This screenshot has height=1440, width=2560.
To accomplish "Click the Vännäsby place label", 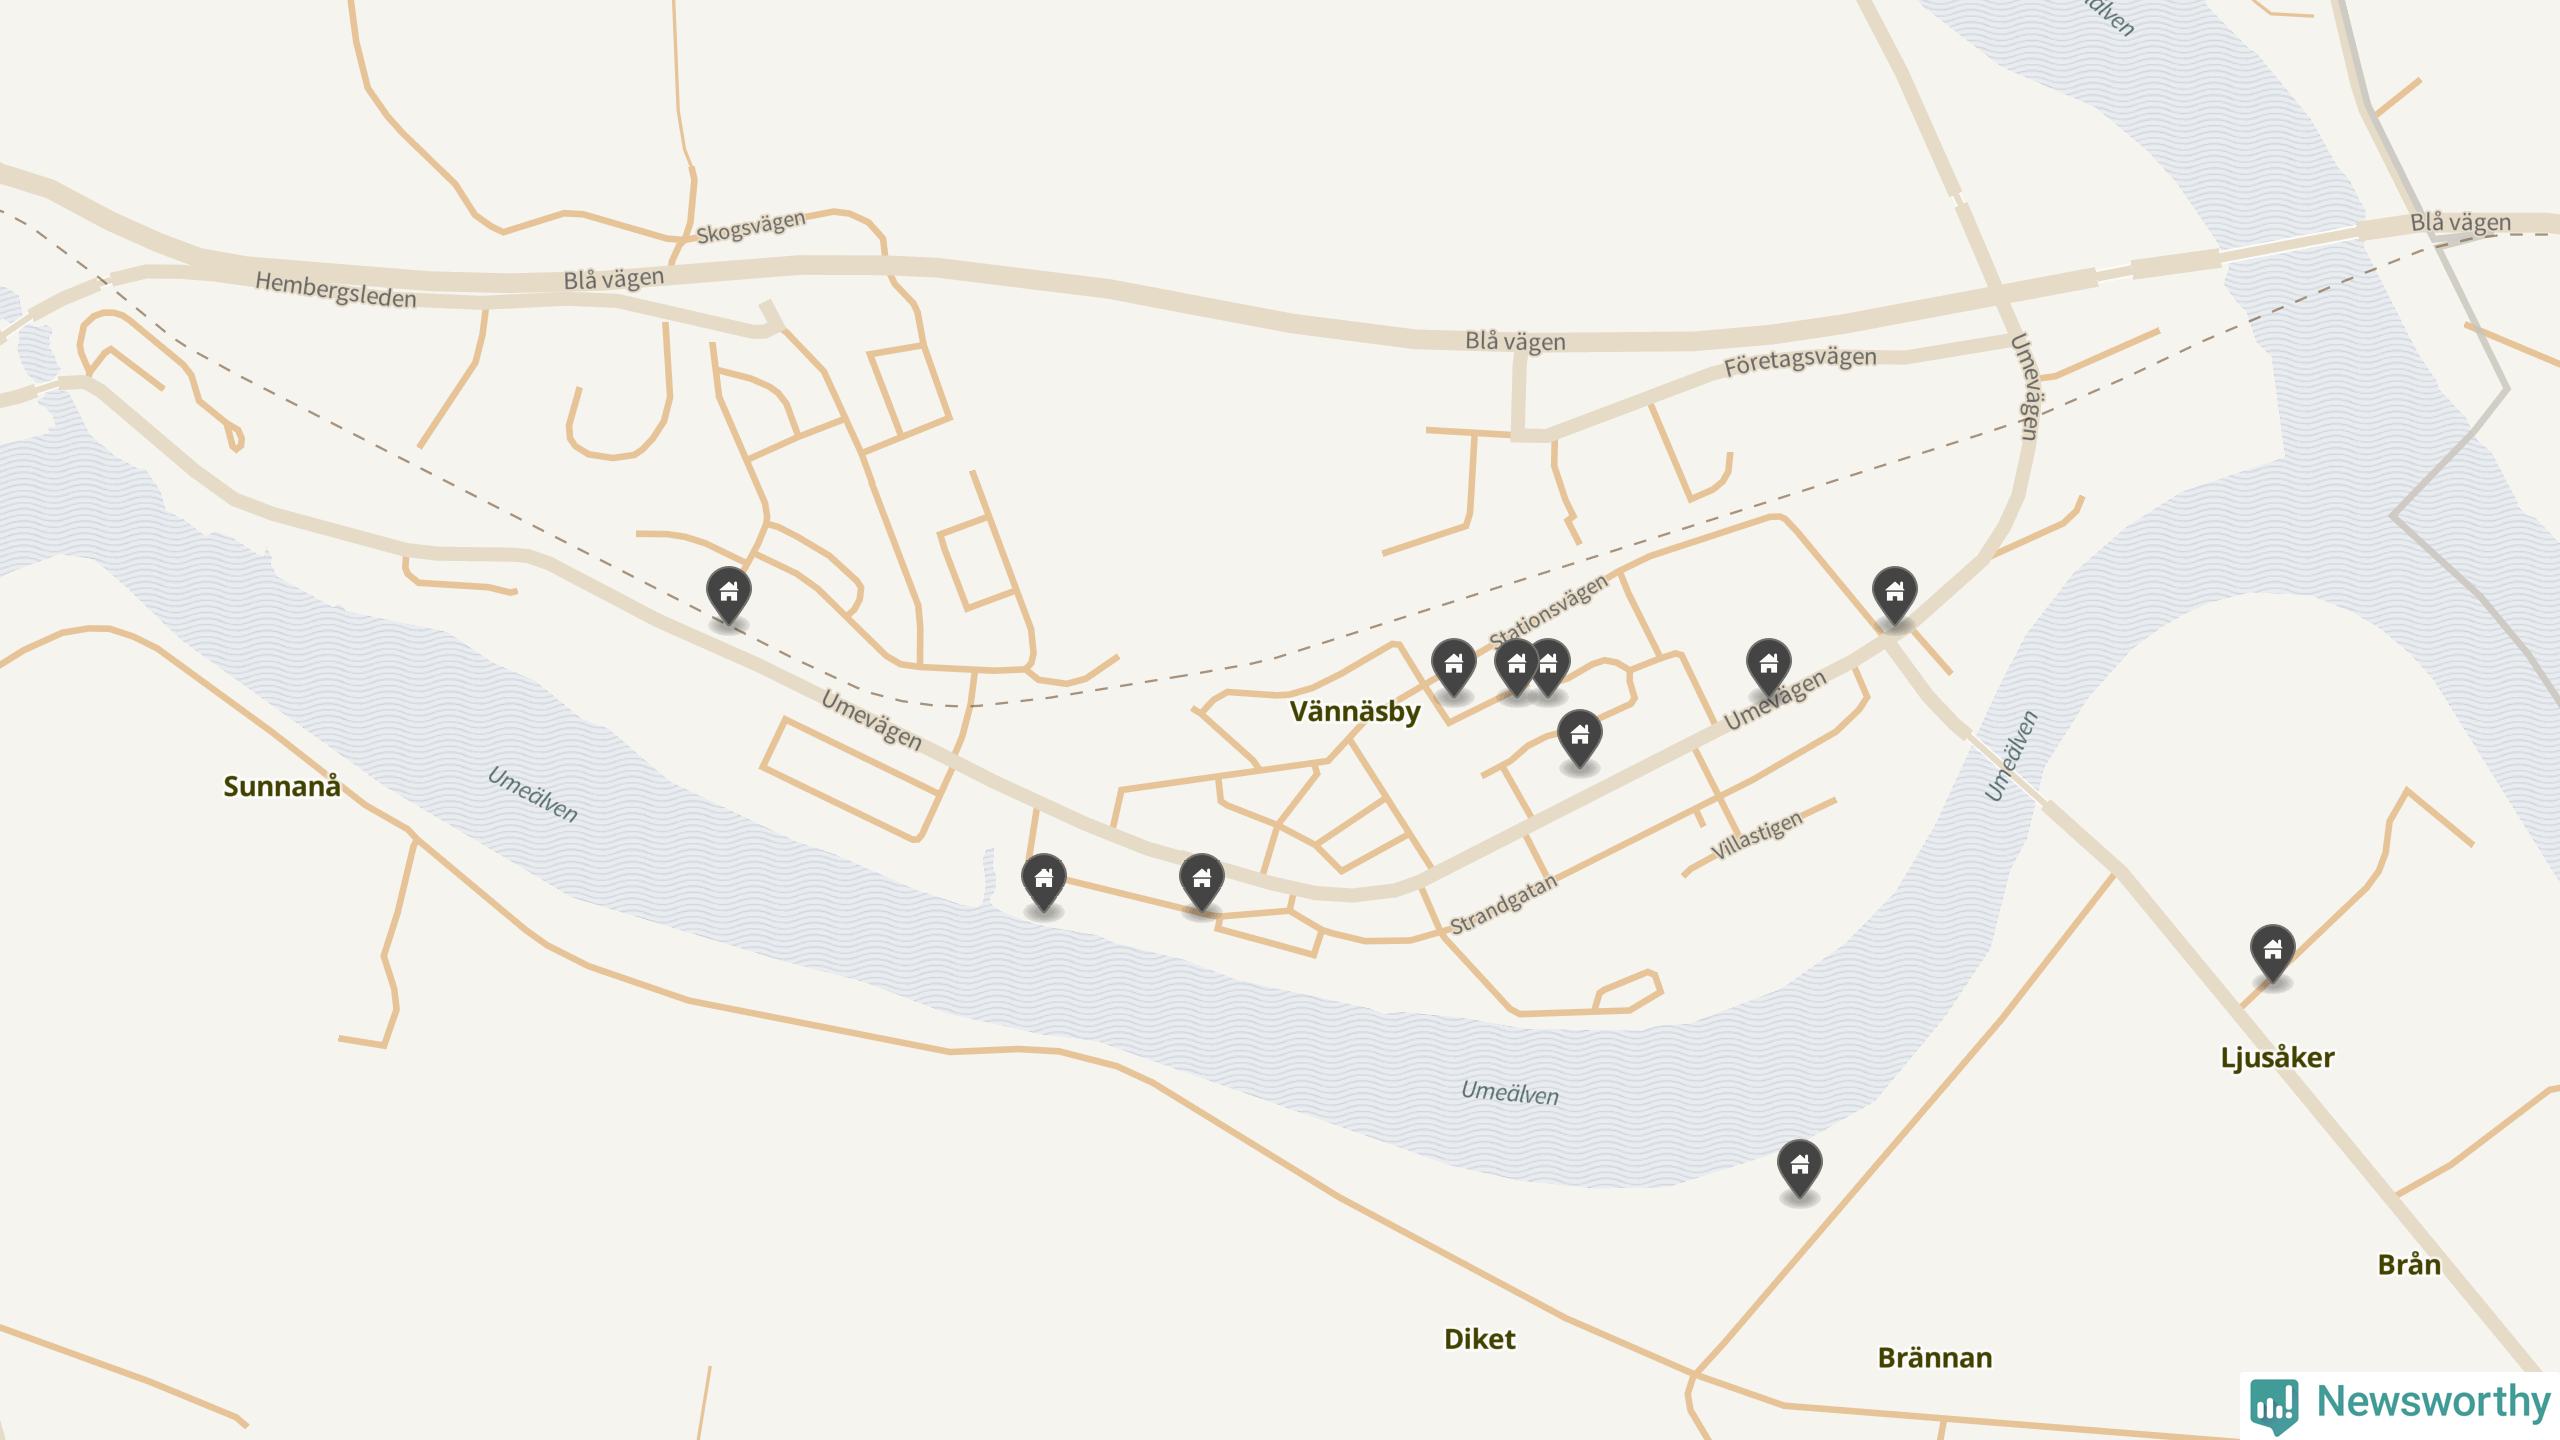I will (1354, 711).
